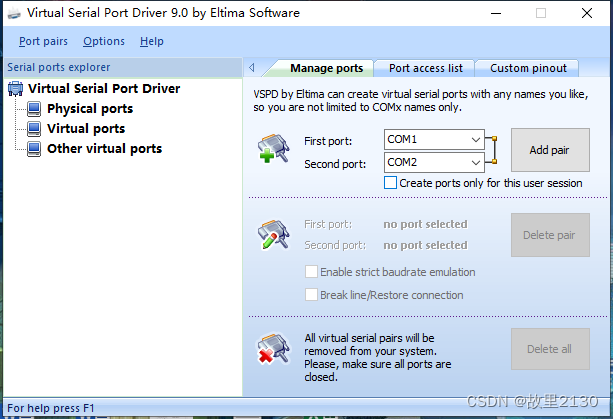This screenshot has height=419, width=613.
Task: Minimize the Virtual Serial Port Driver window
Action: coord(496,13)
